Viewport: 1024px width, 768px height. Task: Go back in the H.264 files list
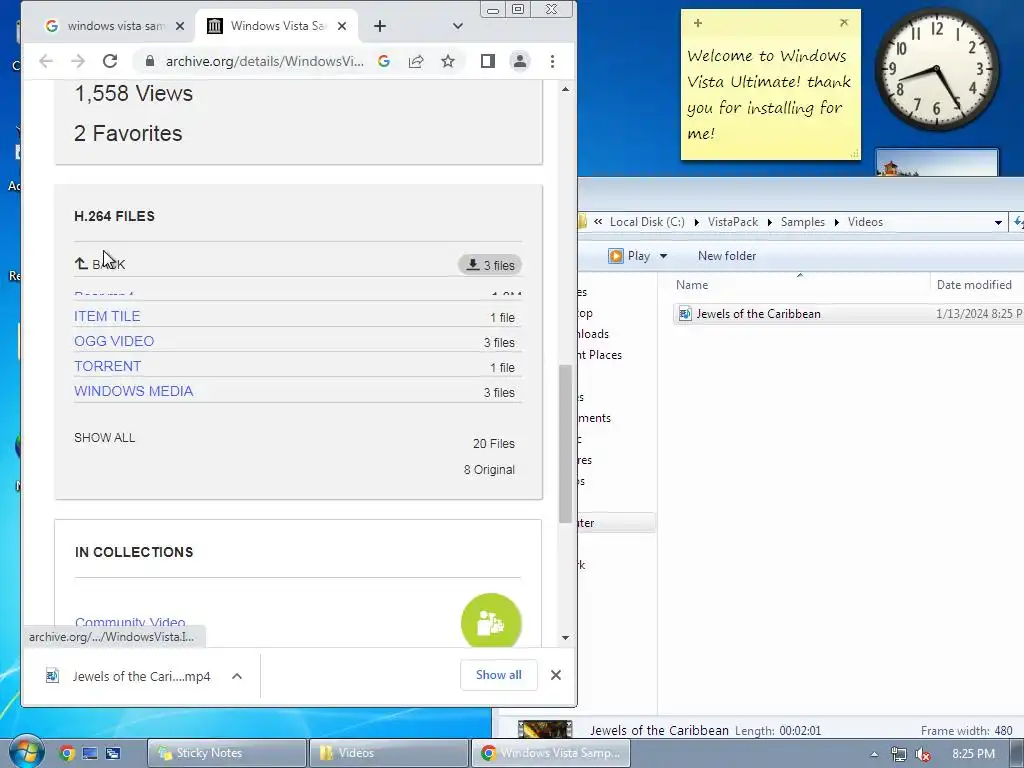[x=100, y=264]
